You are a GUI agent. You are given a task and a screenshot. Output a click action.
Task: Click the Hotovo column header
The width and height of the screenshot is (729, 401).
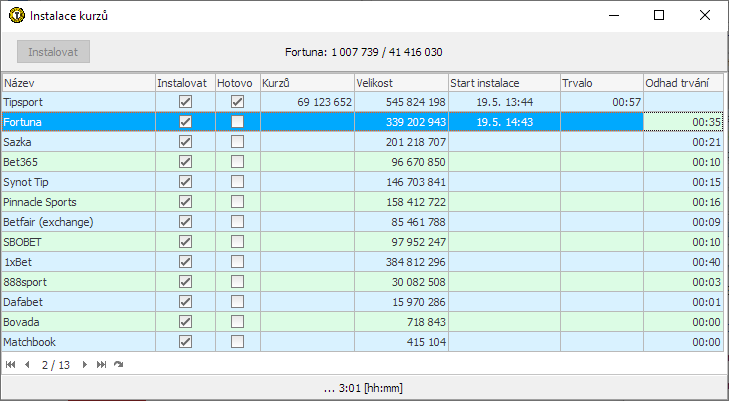click(238, 83)
